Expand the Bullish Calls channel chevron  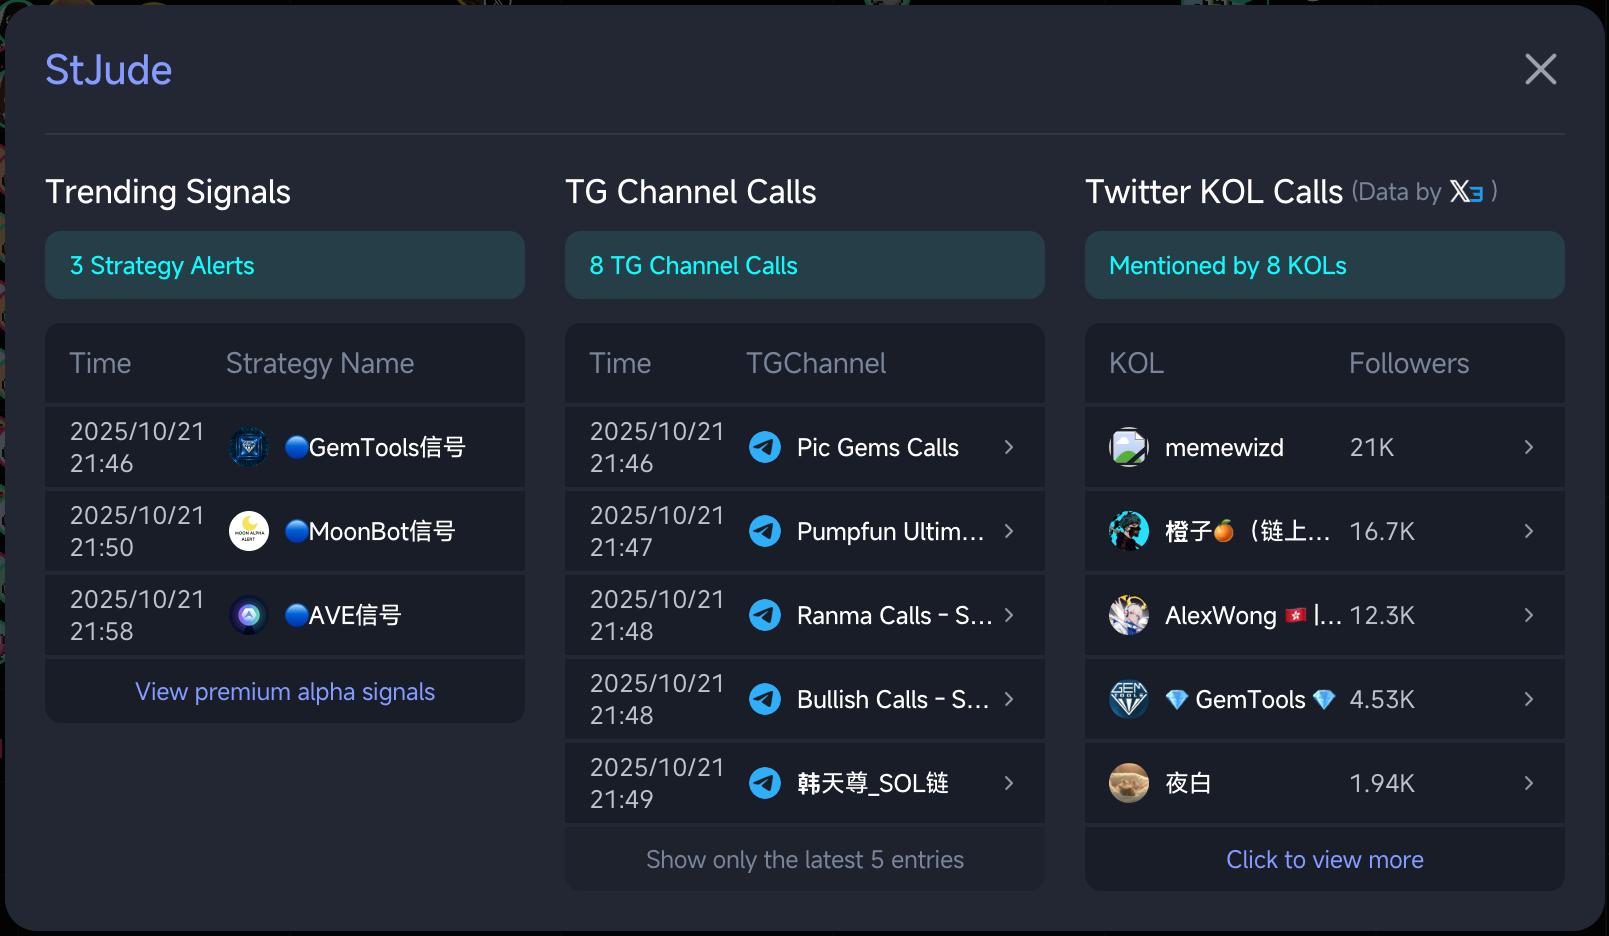(1009, 699)
